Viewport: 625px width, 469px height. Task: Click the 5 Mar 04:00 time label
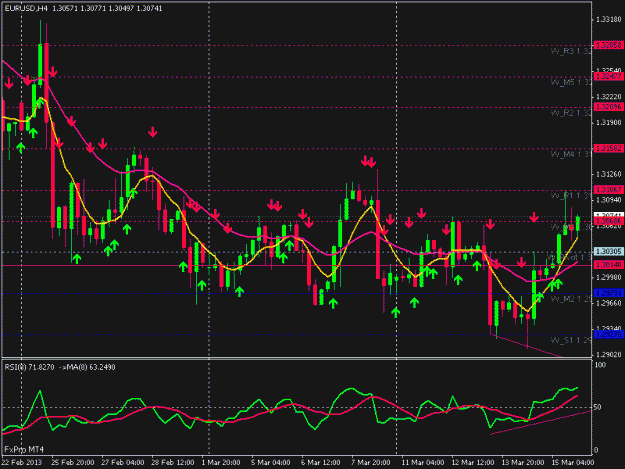[x=270, y=462]
